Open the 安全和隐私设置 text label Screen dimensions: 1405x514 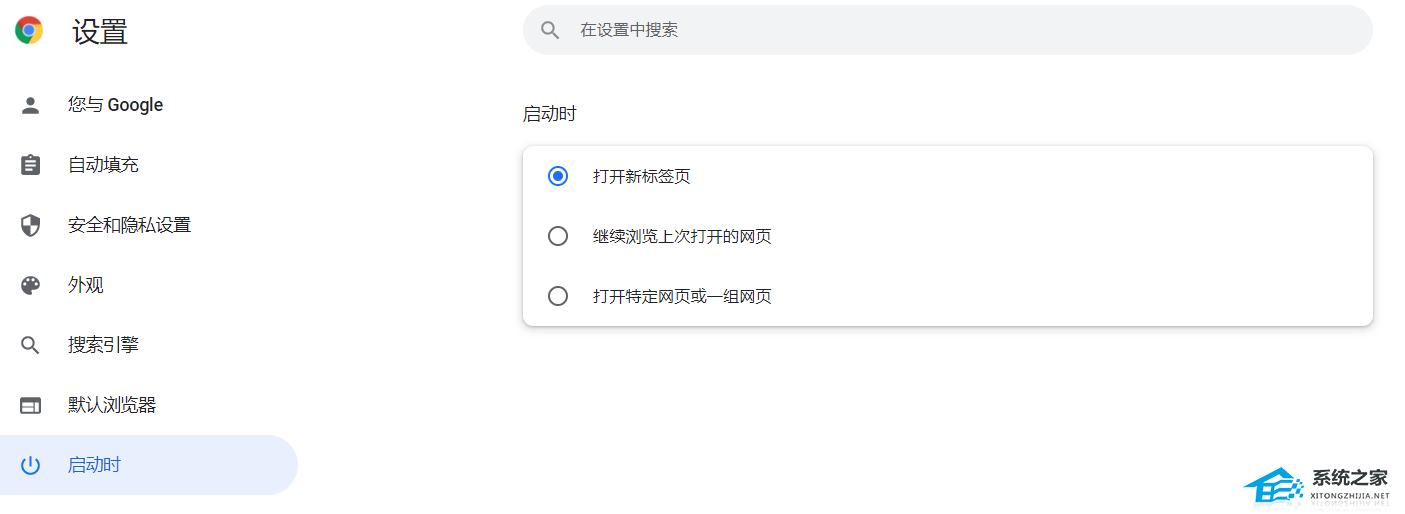(129, 225)
